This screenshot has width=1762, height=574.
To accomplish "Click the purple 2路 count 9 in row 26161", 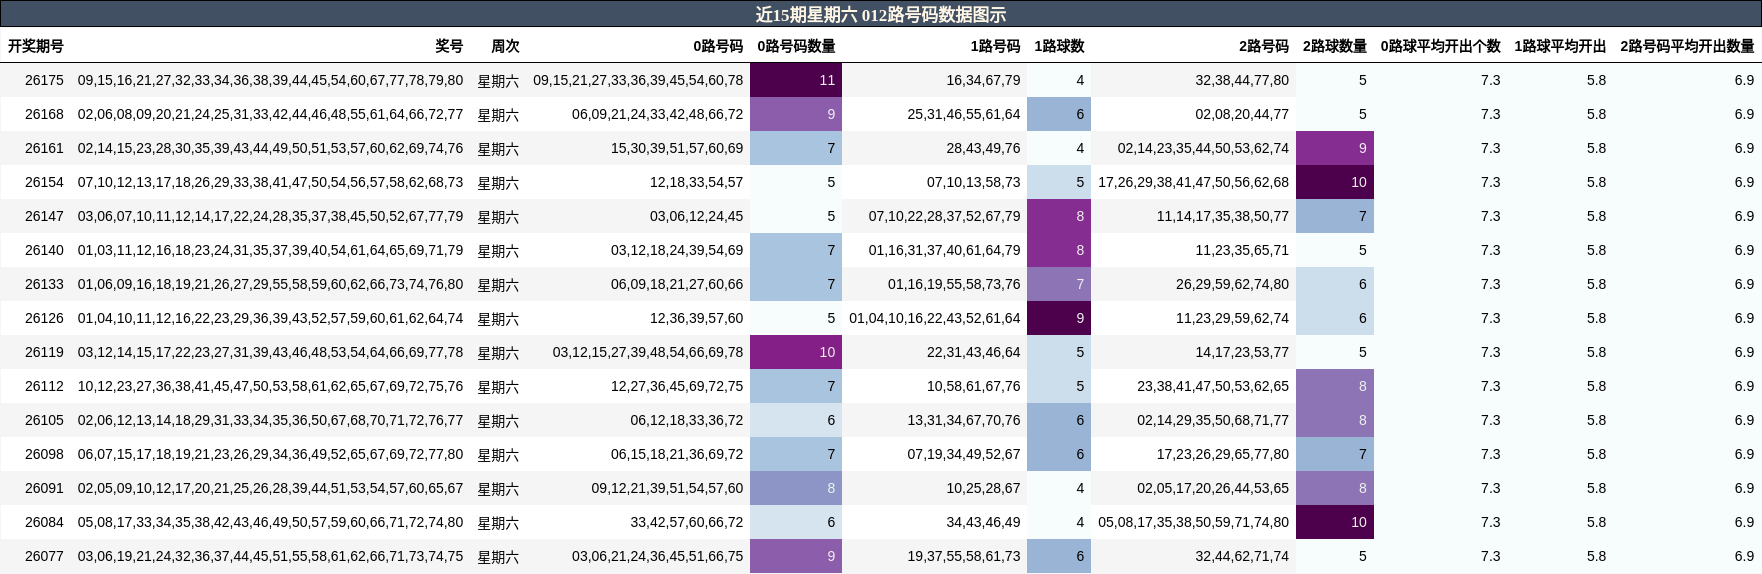I will point(1335,148).
